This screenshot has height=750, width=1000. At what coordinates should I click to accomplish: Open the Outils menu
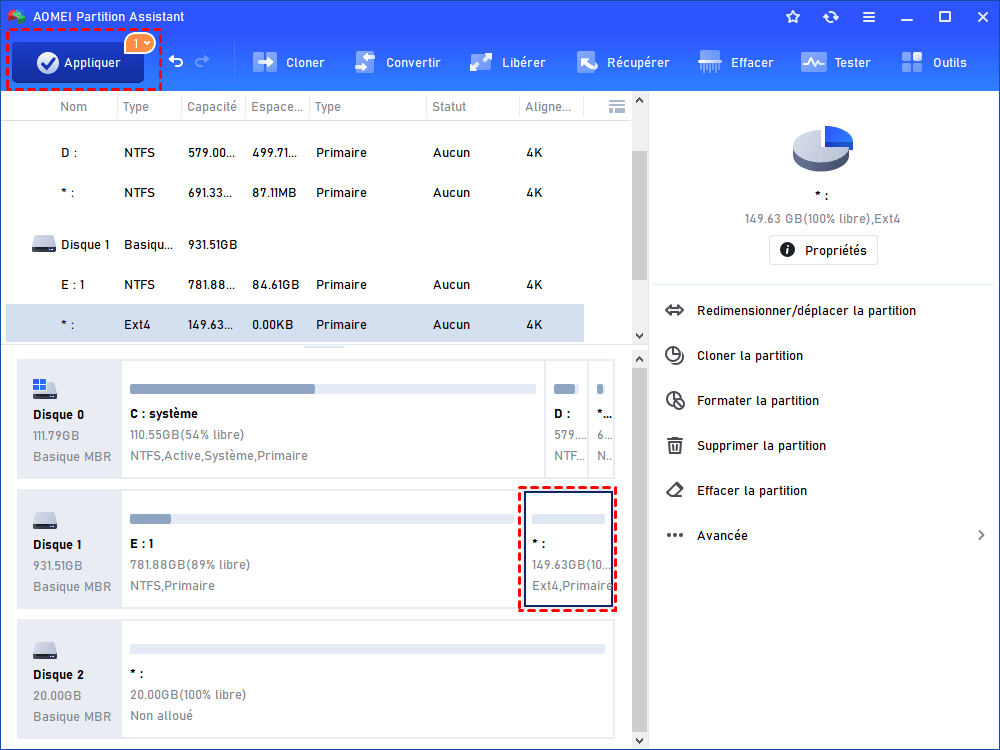click(934, 62)
